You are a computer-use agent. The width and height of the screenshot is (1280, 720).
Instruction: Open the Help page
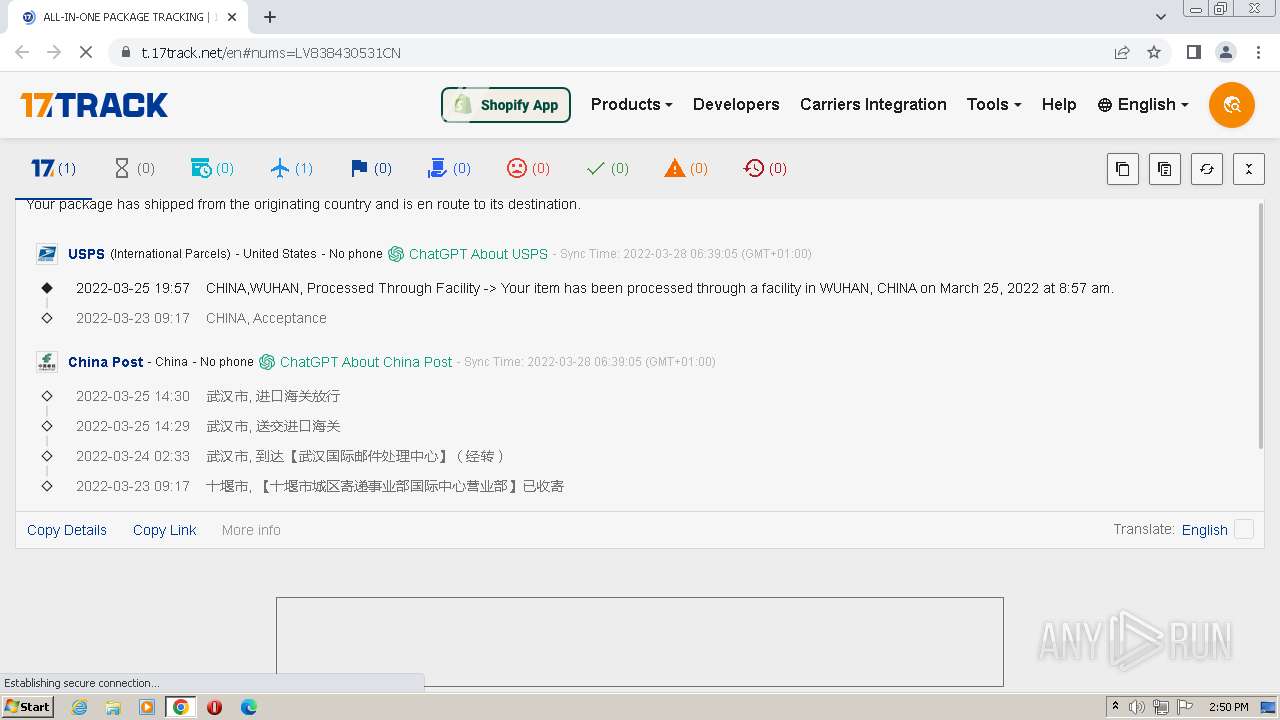(x=1059, y=104)
